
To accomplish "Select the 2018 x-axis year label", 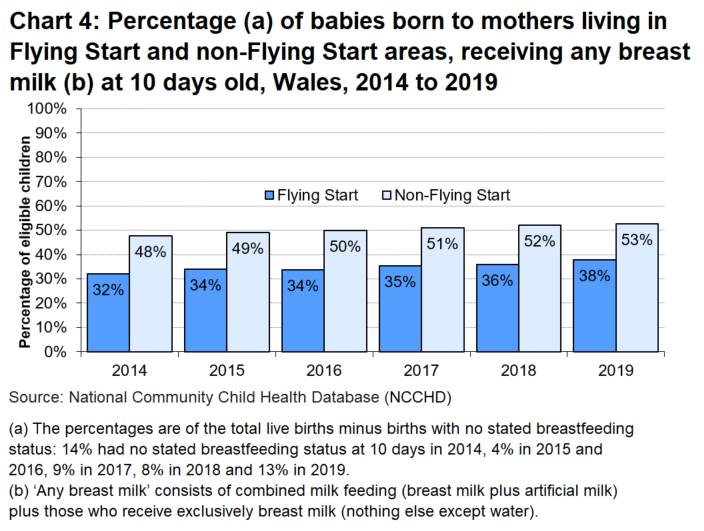I will click(x=518, y=367).
